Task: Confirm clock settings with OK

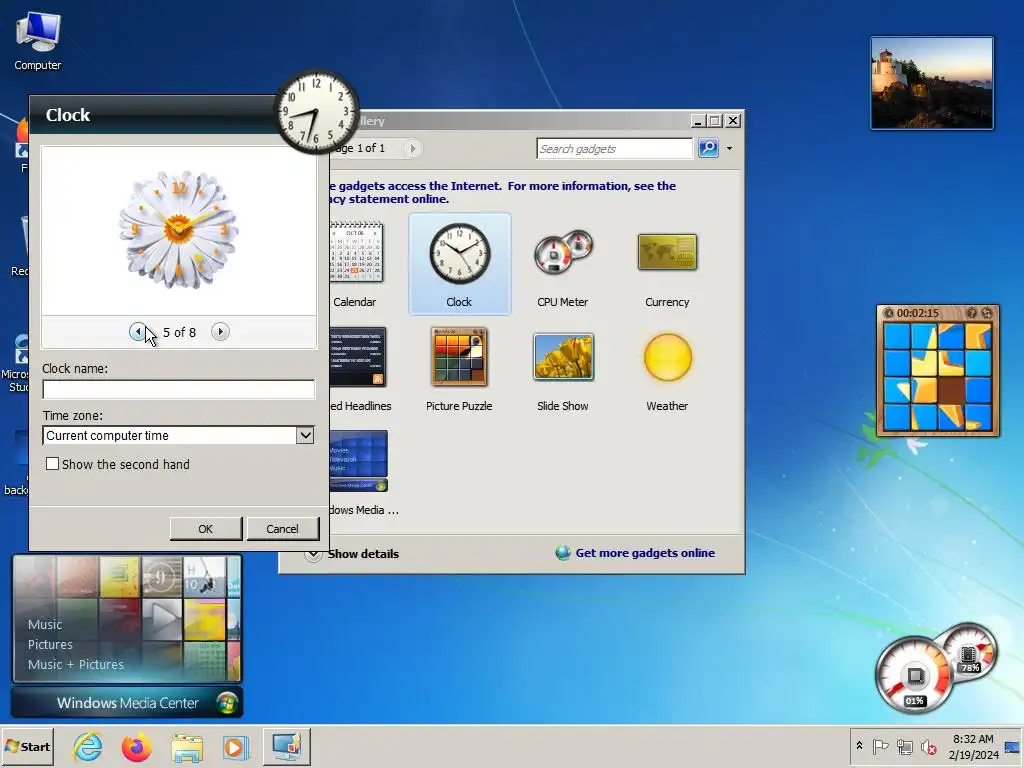Action: click(x=206, y=529)
